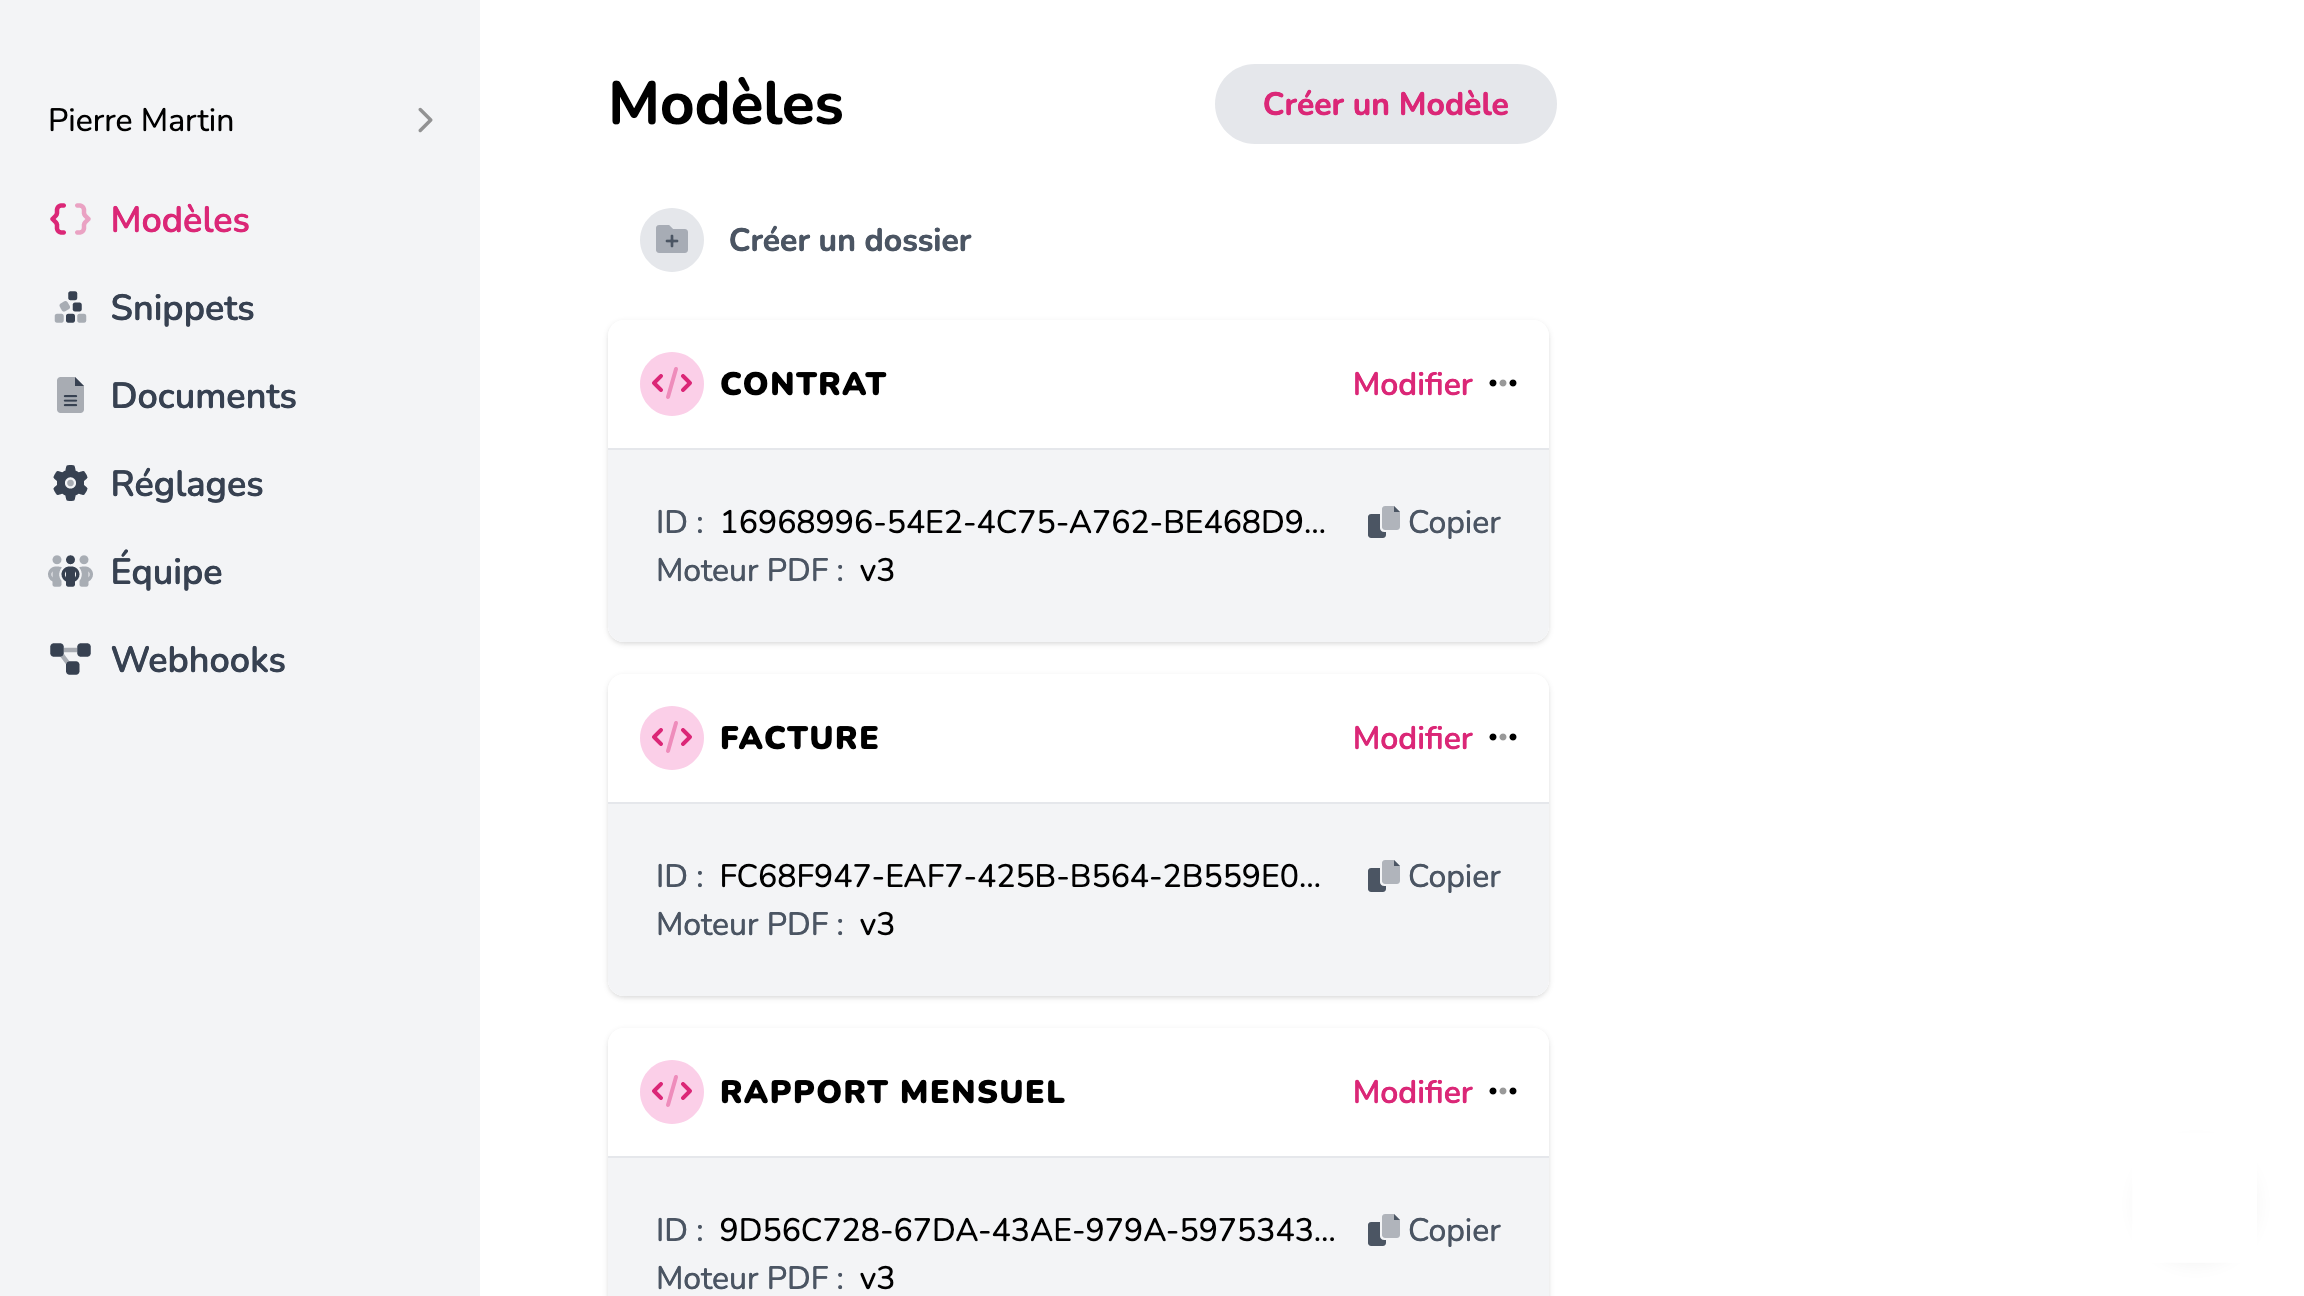Click the CONTRAT template code icon
Screen dimensions: 2304x1296
click(x=672, y=384)
